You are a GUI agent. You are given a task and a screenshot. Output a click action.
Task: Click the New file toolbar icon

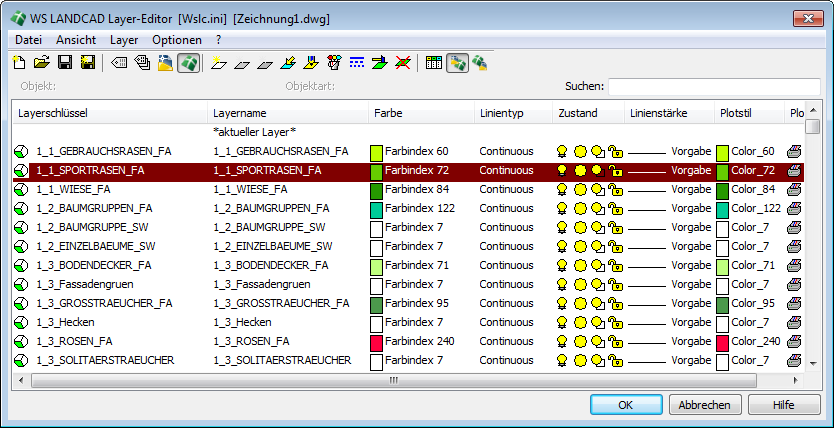pos(19,63)
